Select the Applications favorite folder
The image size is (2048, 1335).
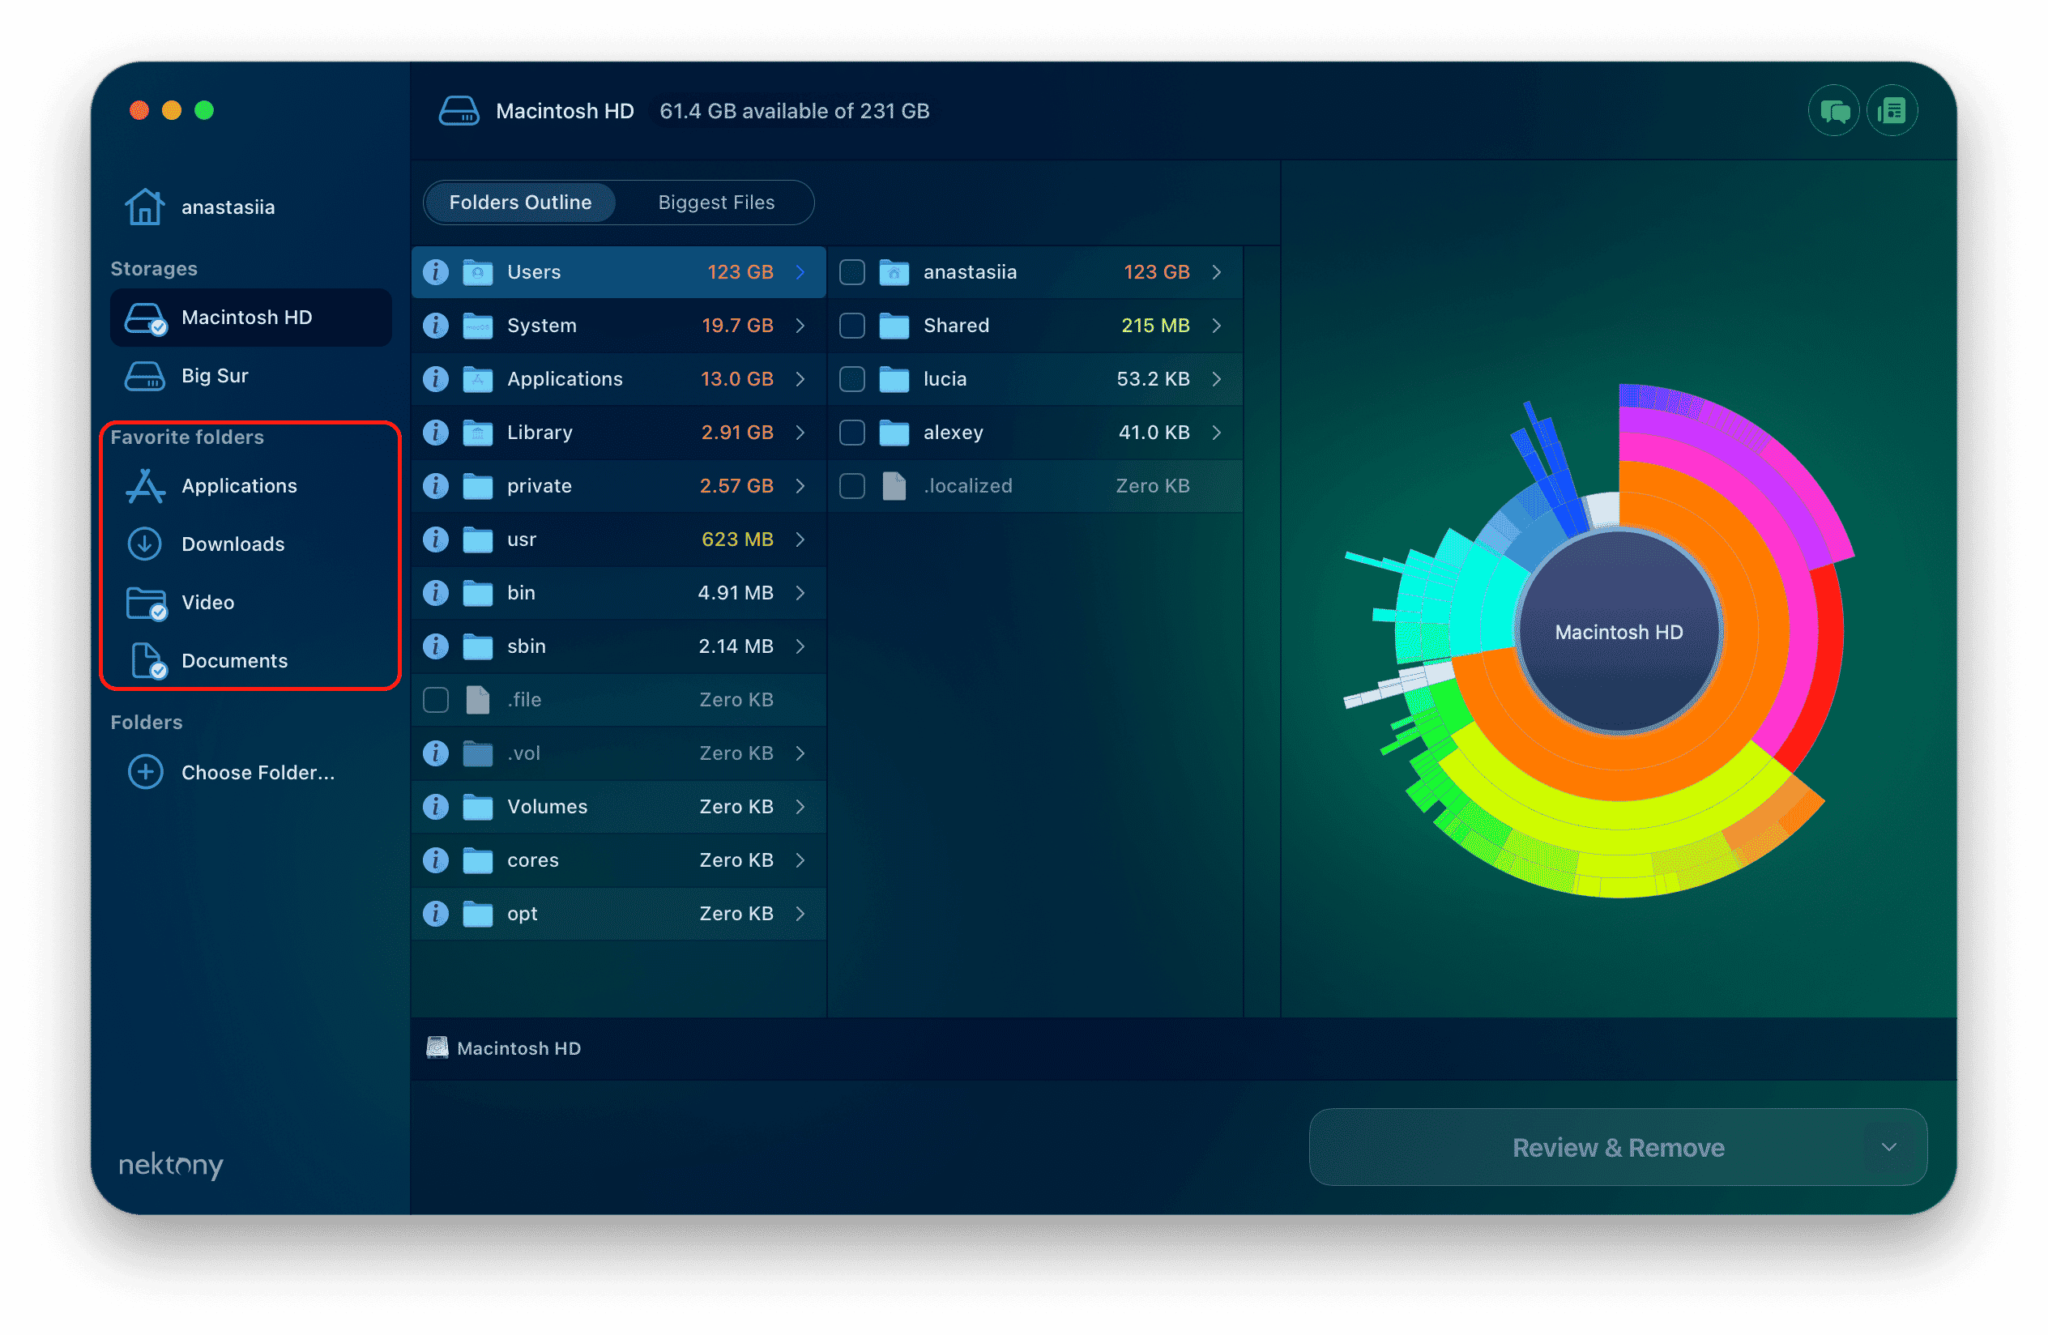click(x=239, y=486)
